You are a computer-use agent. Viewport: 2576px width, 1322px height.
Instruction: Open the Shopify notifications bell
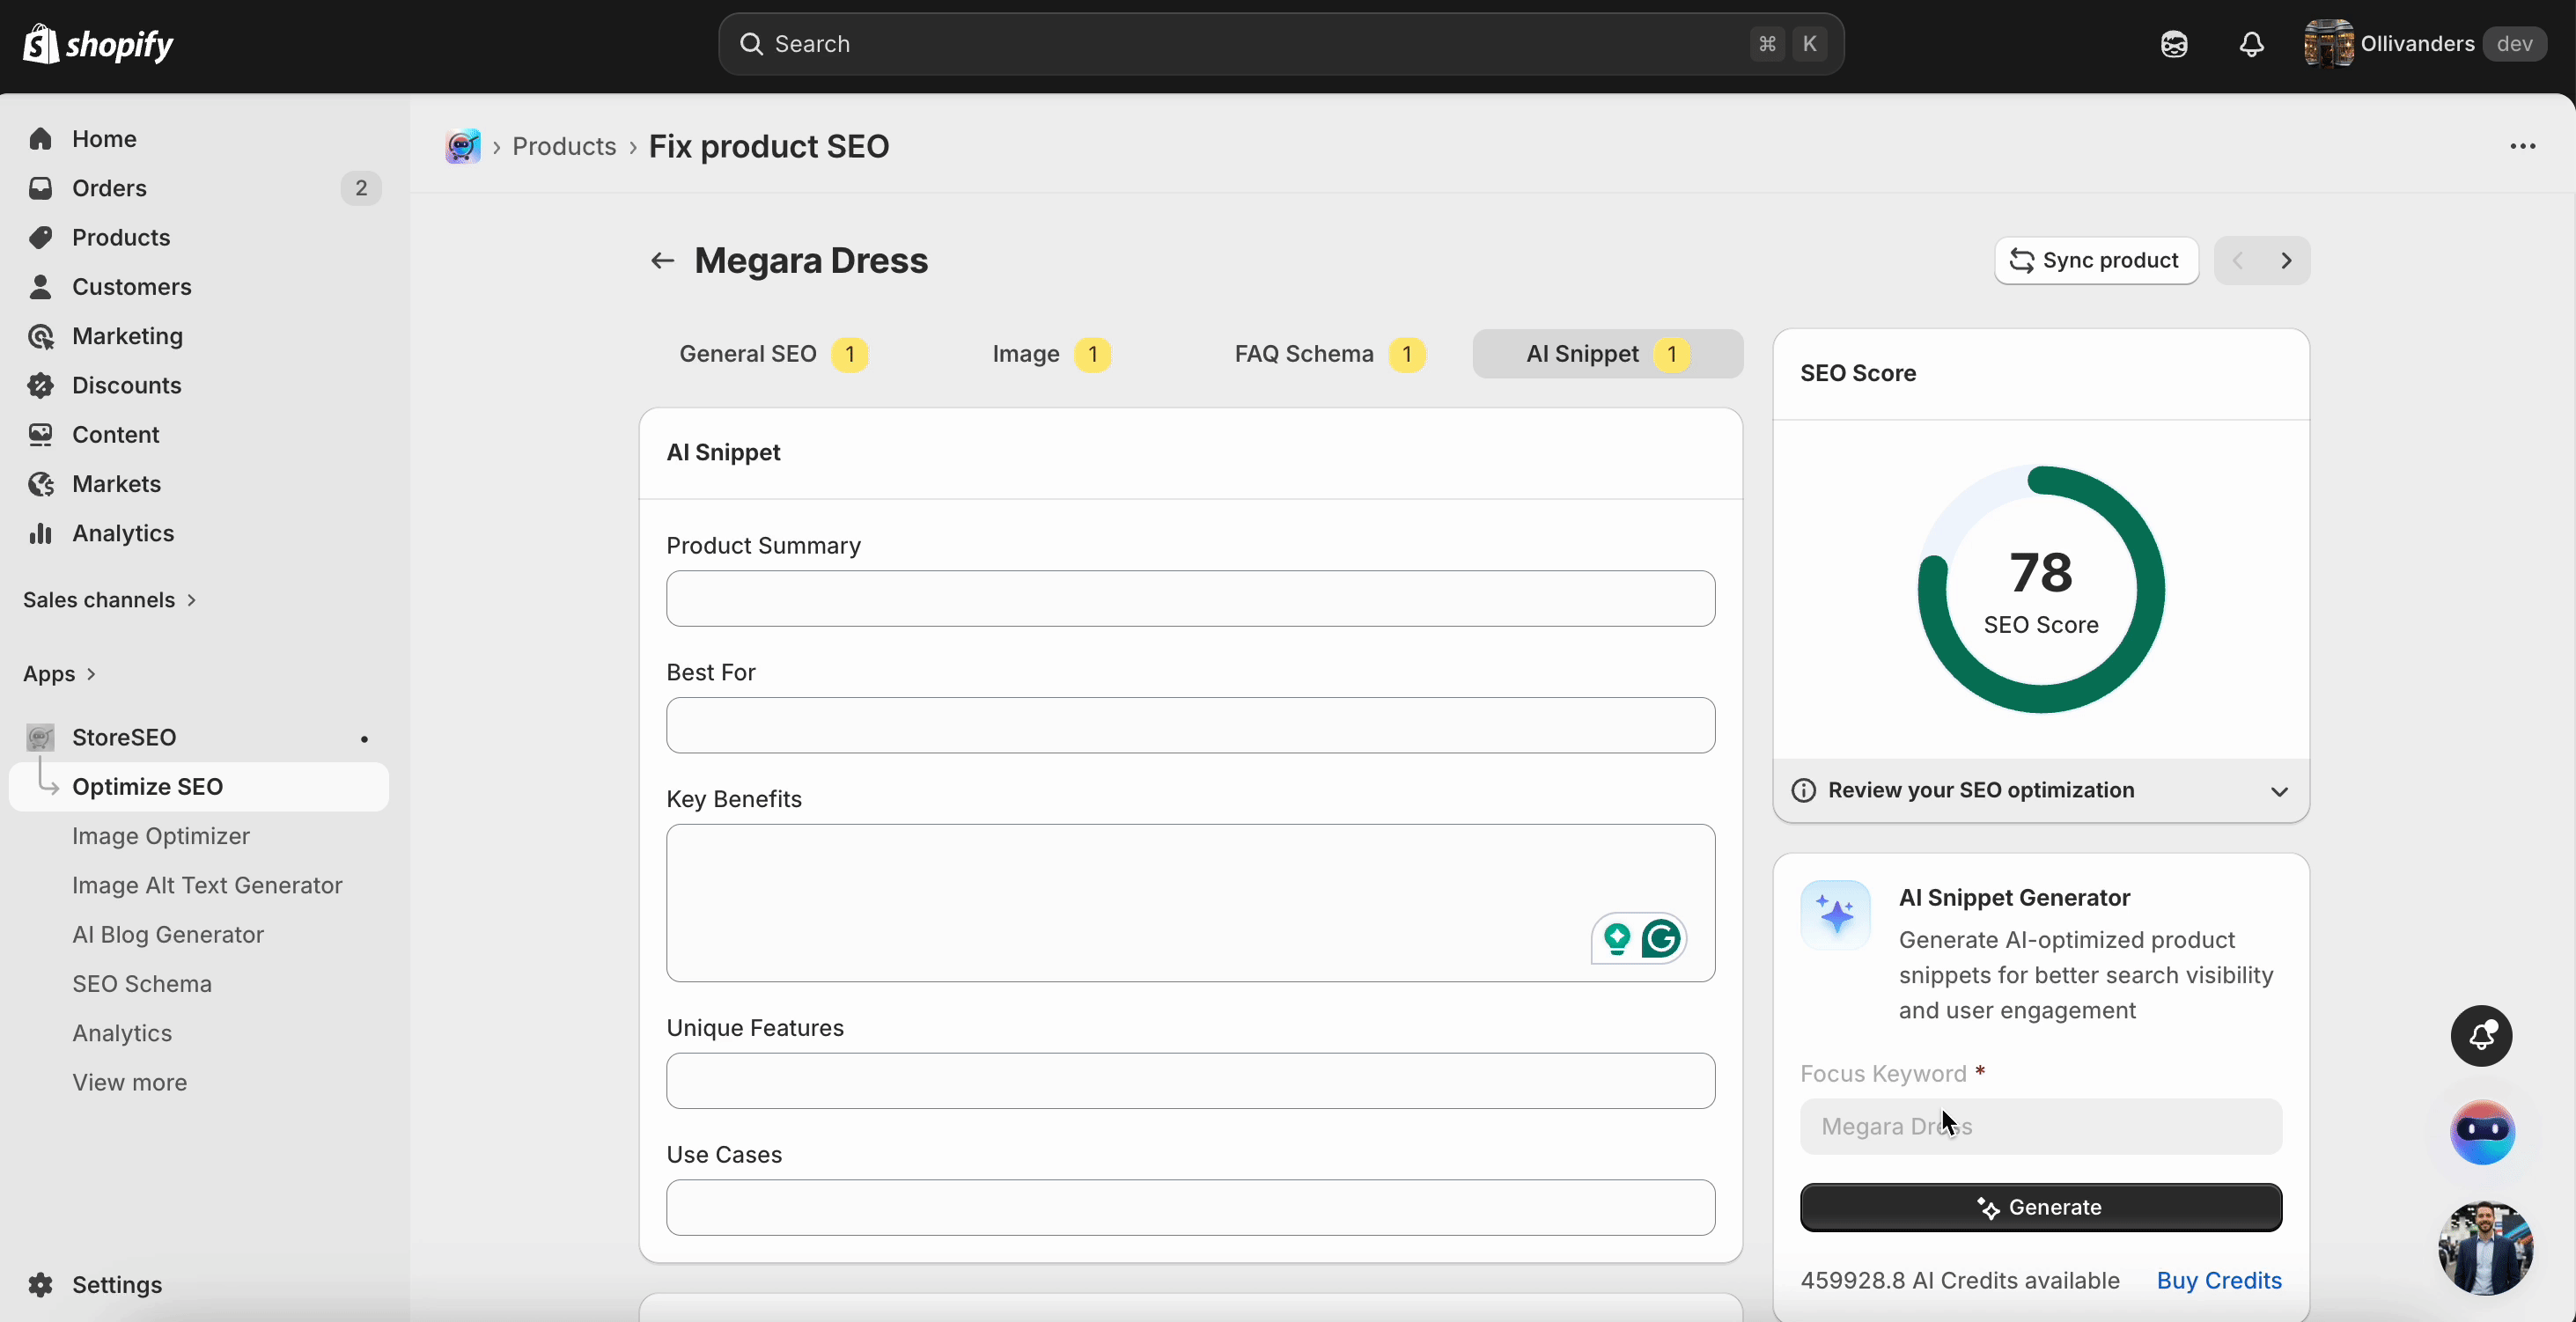[x=2250, y=44]
